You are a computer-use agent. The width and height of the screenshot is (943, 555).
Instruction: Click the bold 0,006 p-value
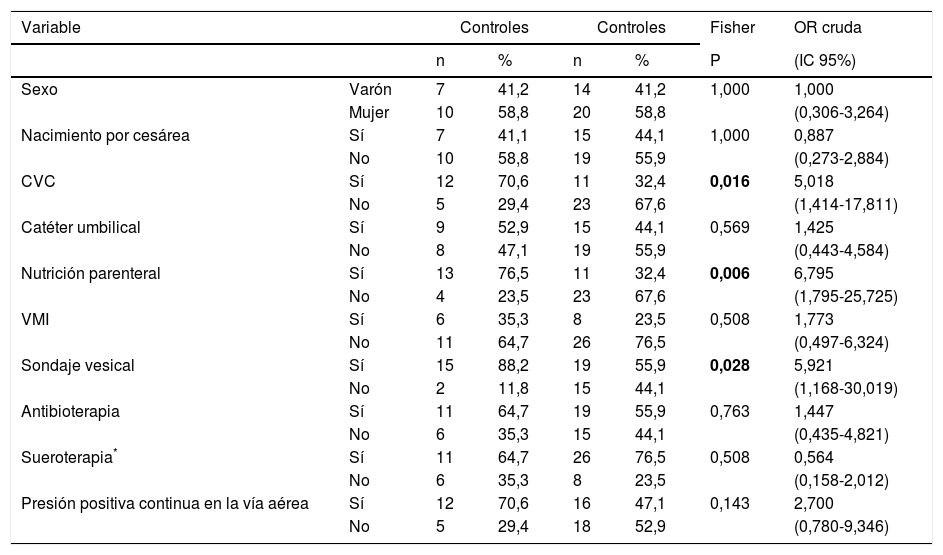(x=729, y=273)
